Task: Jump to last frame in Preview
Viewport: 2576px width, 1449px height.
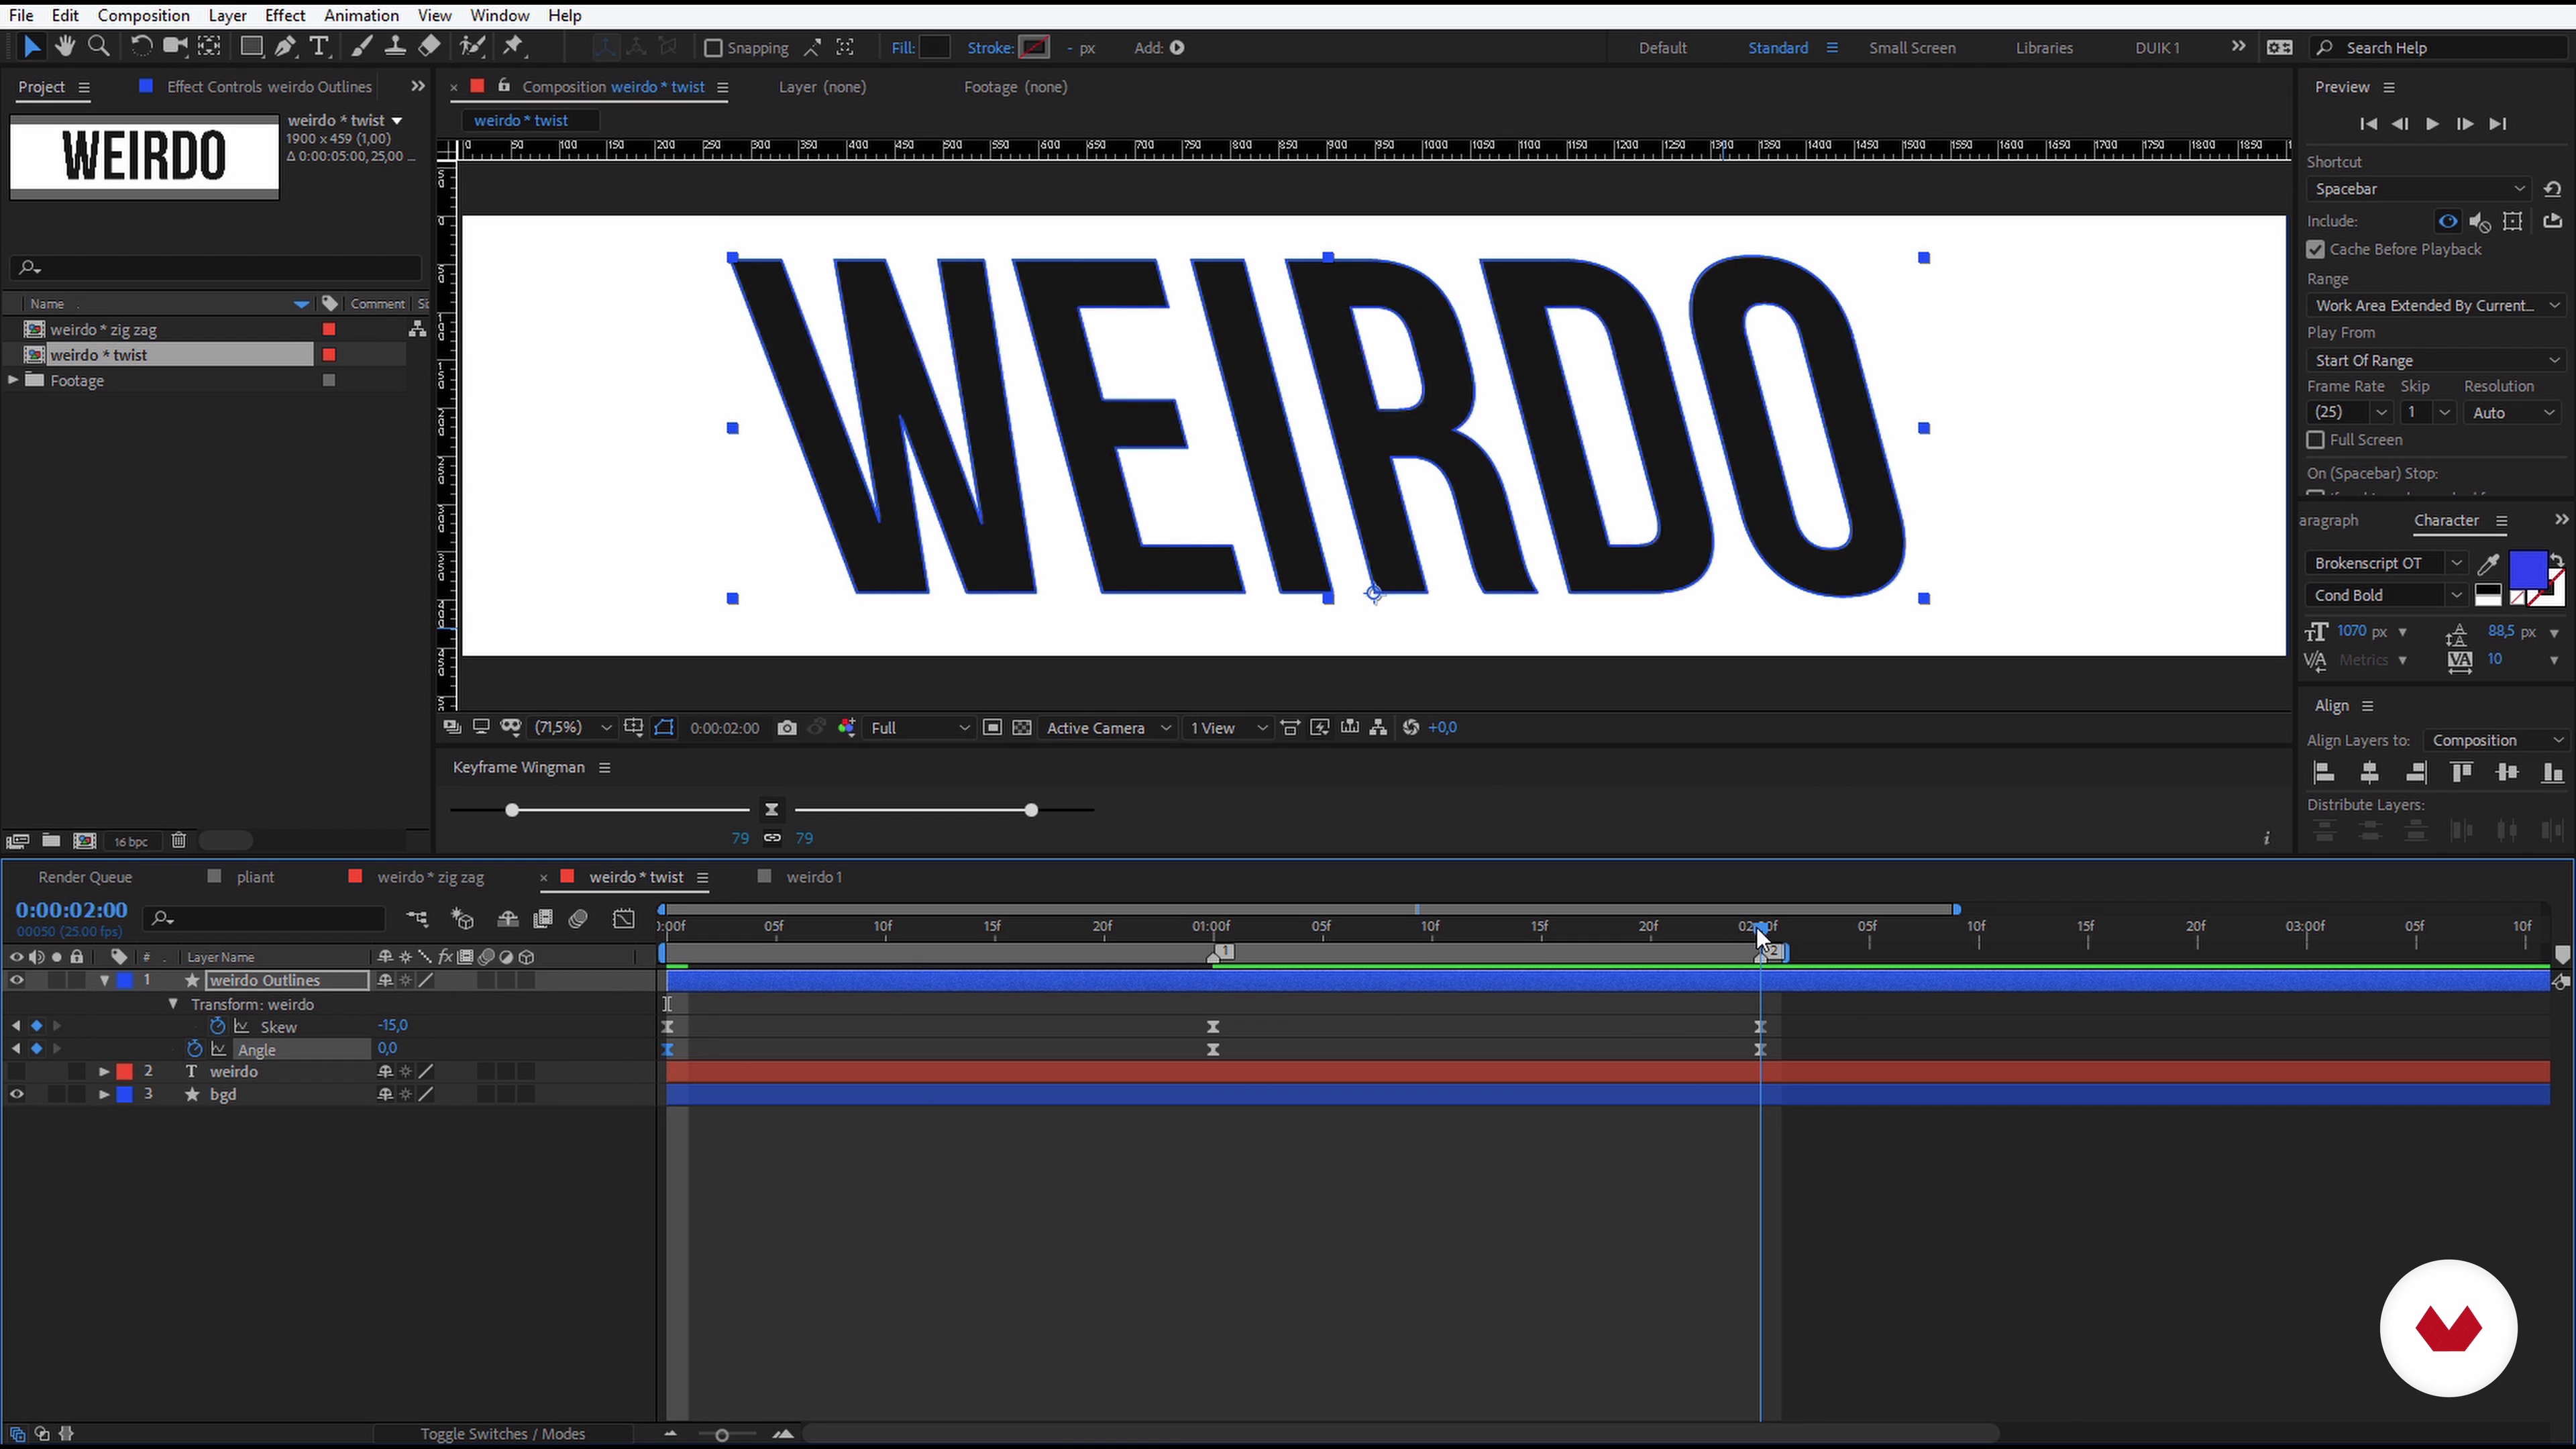Action: pos(2498,124)
